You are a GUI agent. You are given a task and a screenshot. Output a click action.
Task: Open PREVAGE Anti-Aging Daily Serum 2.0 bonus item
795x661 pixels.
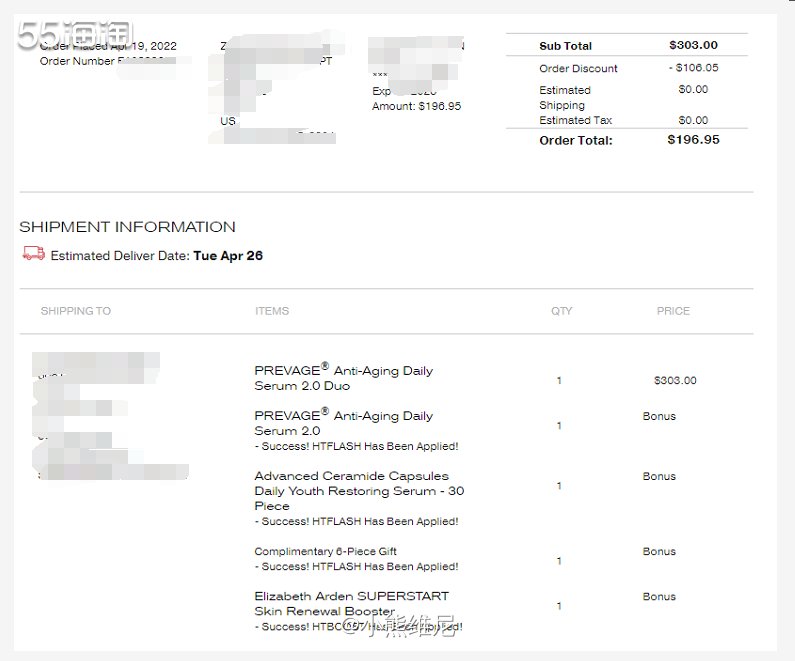tap(343, 423)
